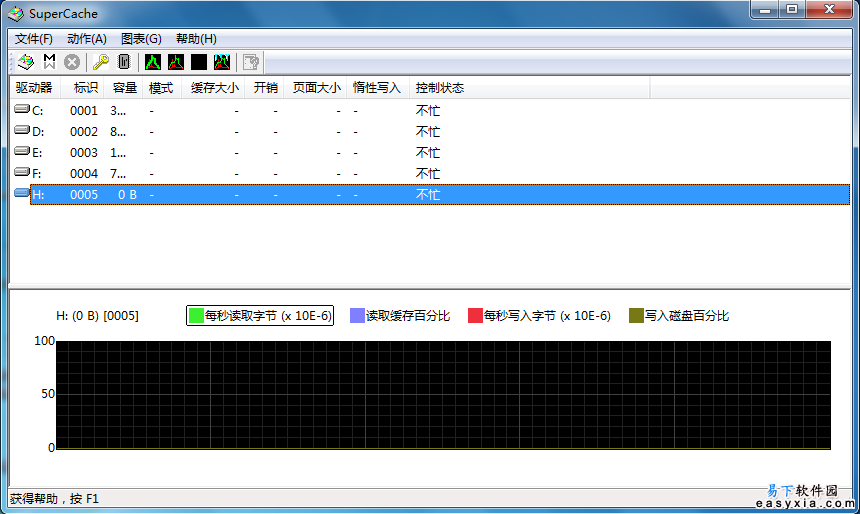Click the gray stop circle icon
The width and height of the screenshot is (860, 514).
pyautogui.click(x=72, y=62)
